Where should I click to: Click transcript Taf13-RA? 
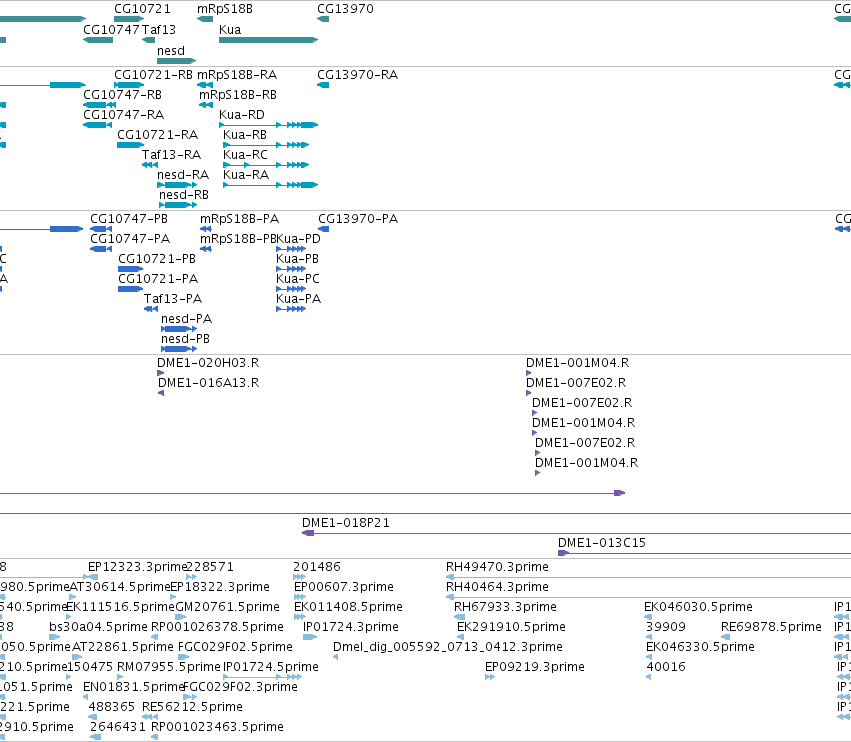[x=150, y=165]
